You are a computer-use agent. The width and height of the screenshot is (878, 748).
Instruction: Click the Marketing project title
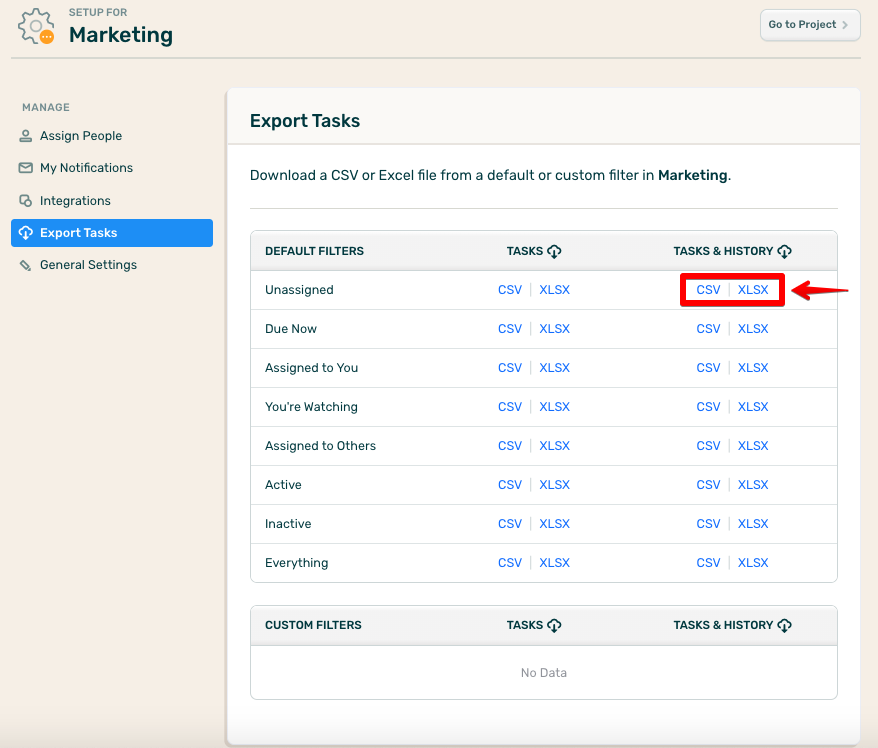121,35
